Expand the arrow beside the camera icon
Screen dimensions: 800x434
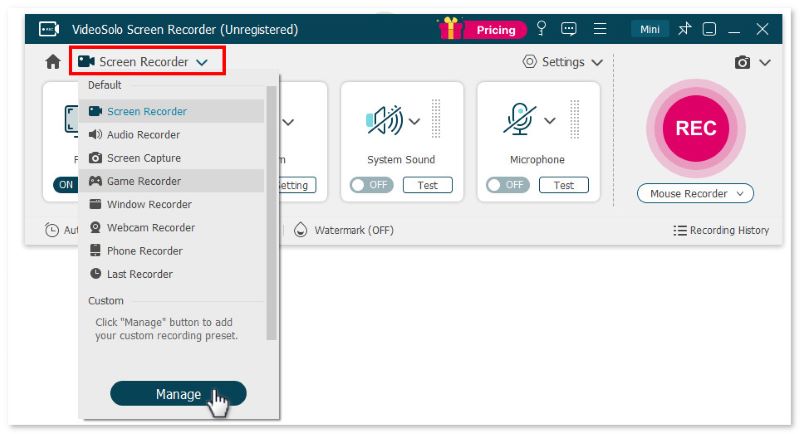tap(764, 62)
